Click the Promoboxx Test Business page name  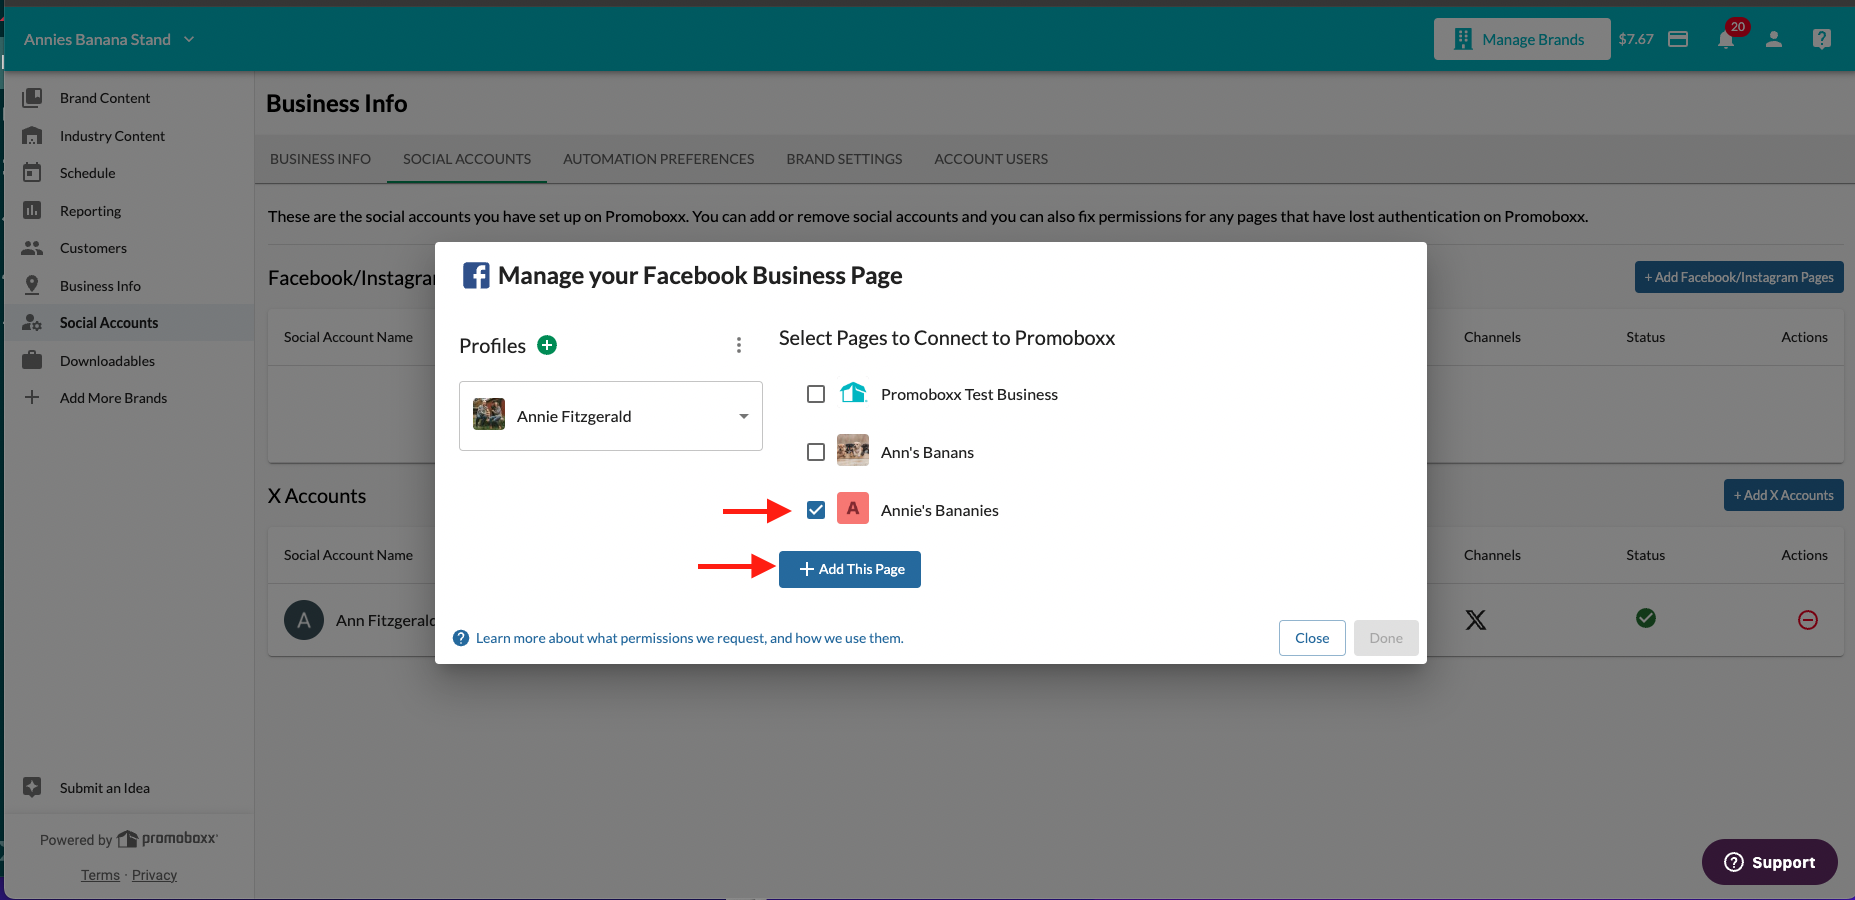(x=969, y=394)
